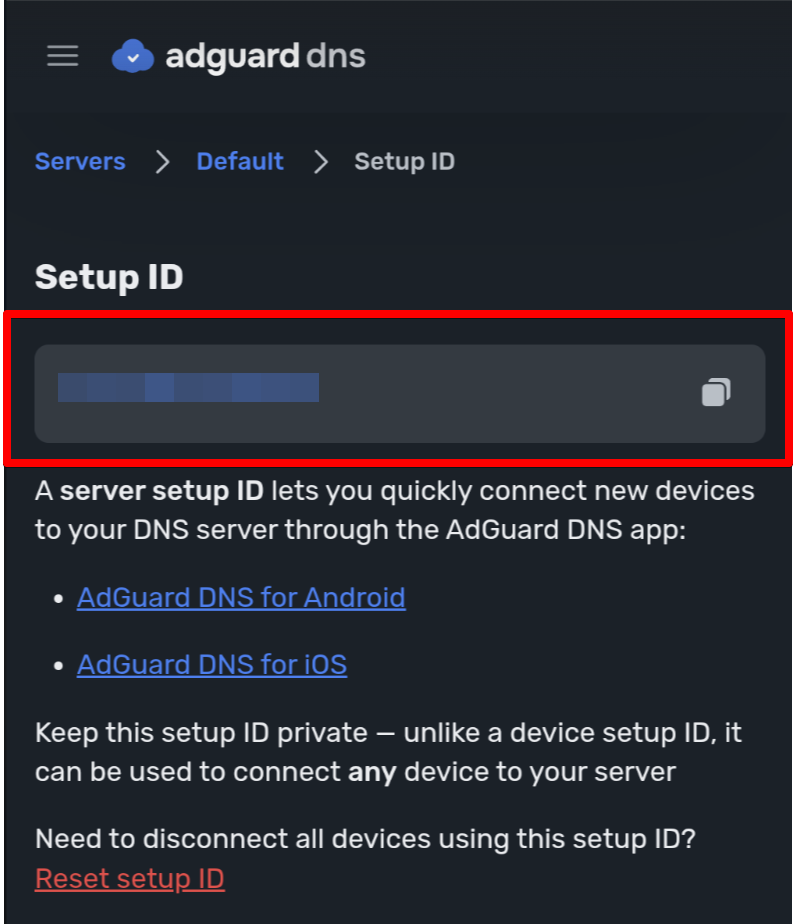Click the chevron before the Setup ID breadcrumb
Viewport: 798px width, 924px height.
pyautogui.click(x=320, y=161)
